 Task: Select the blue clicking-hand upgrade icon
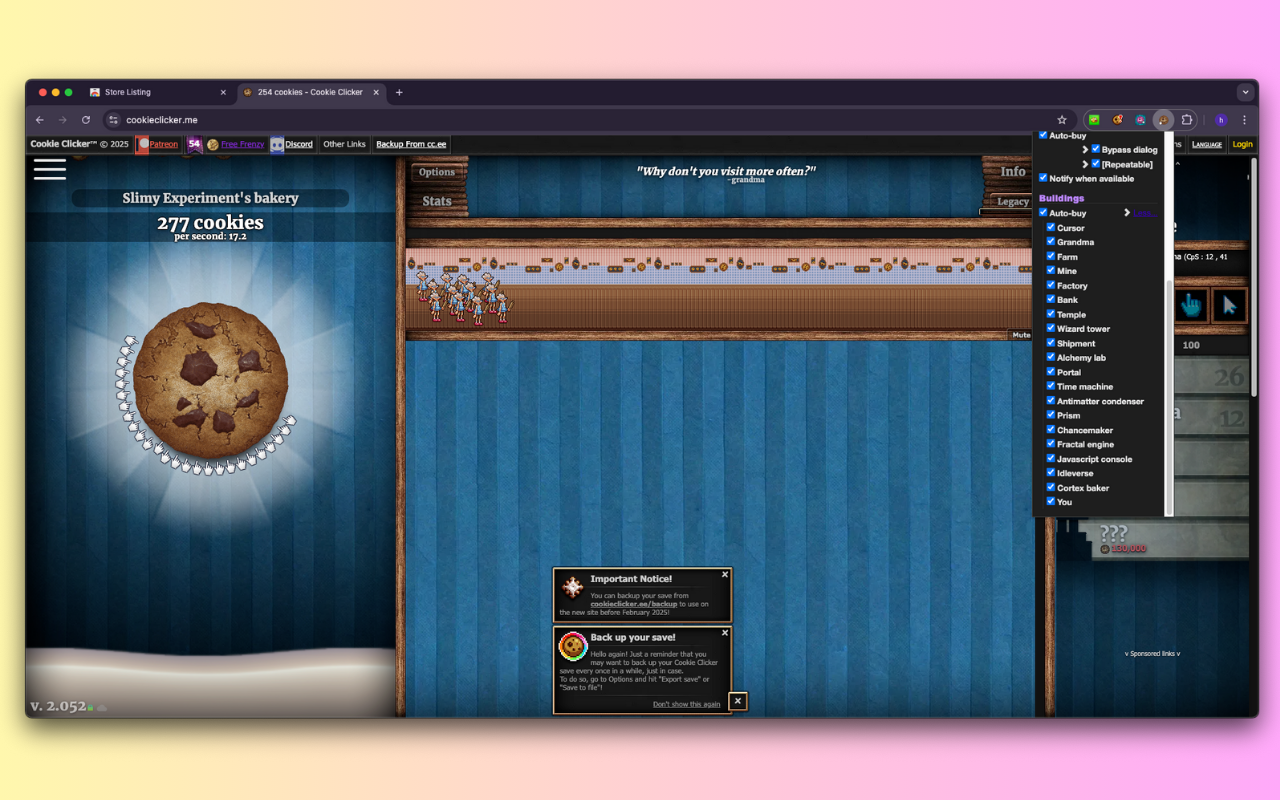(x=1190, y=305)
